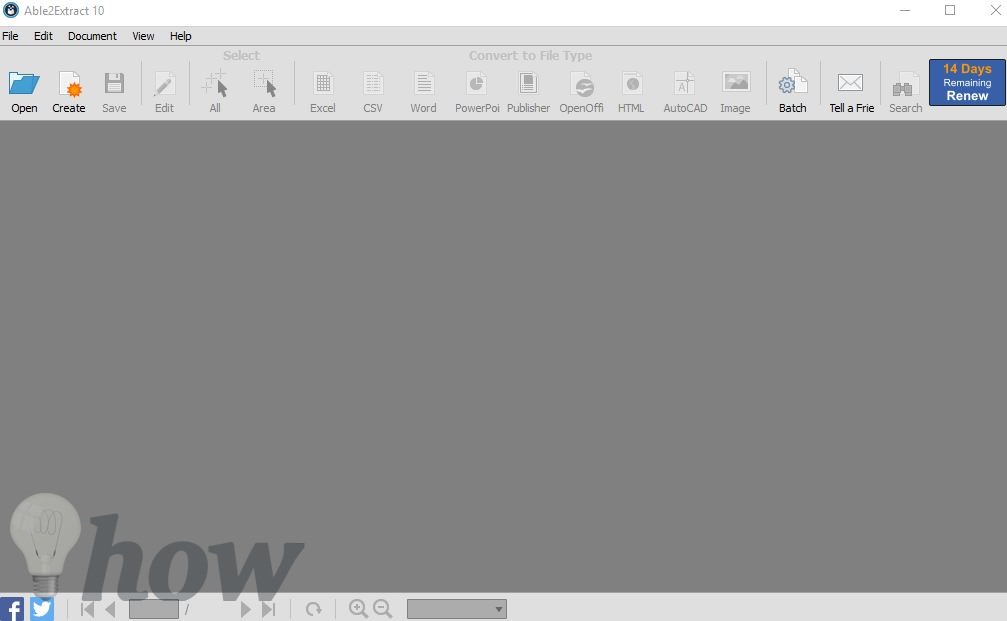Viewport: 1007px width, 621px height.
Task: Convert to Publisher icon
Action: (528, 83)
